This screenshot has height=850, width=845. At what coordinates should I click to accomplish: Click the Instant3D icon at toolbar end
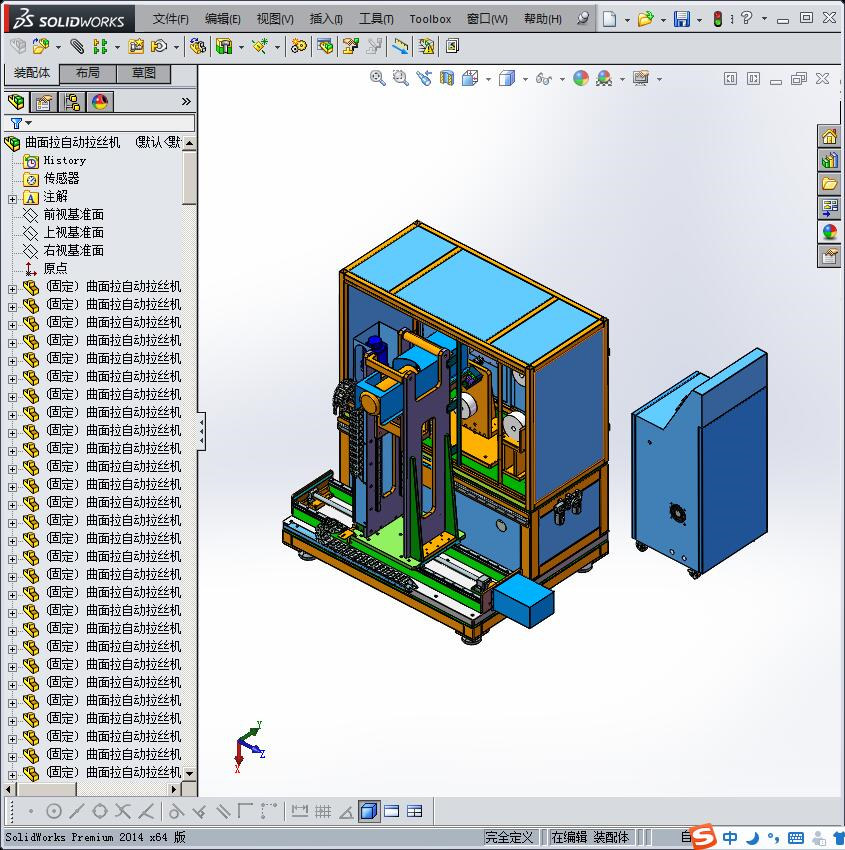(453, 47)
